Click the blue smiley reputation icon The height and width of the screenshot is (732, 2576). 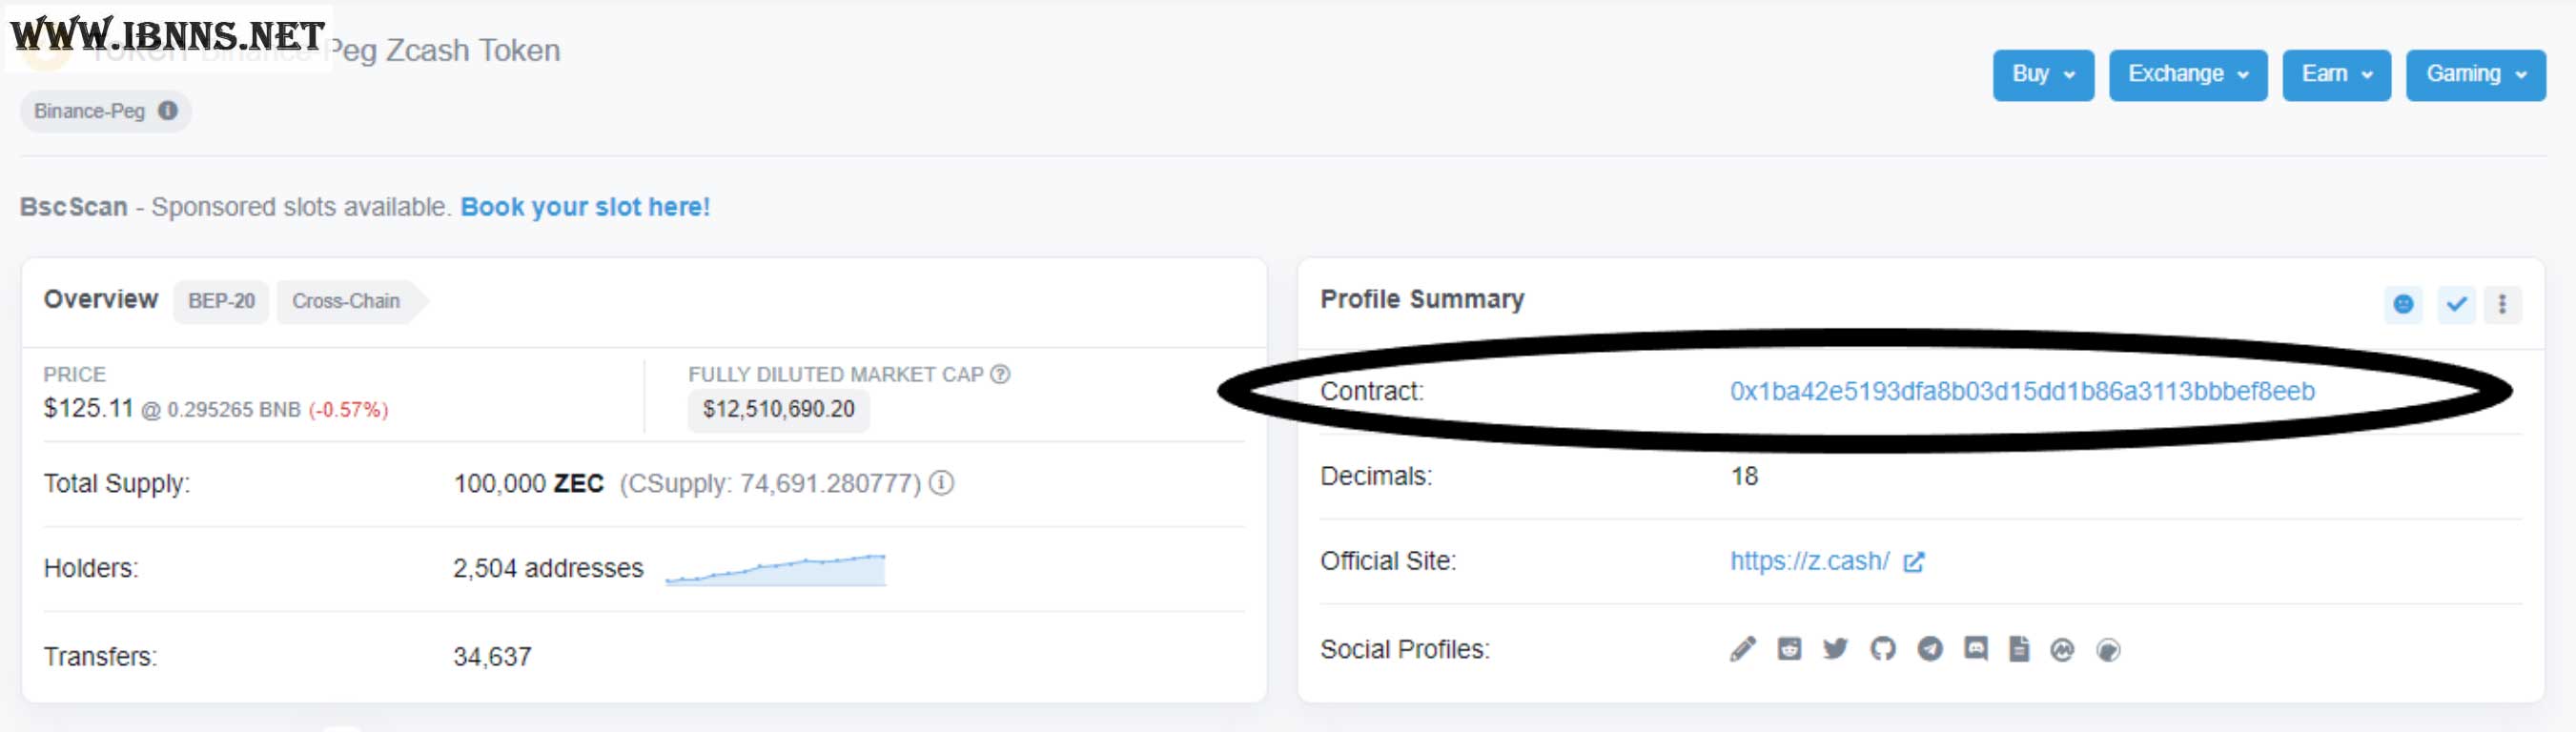(2403, 304)
